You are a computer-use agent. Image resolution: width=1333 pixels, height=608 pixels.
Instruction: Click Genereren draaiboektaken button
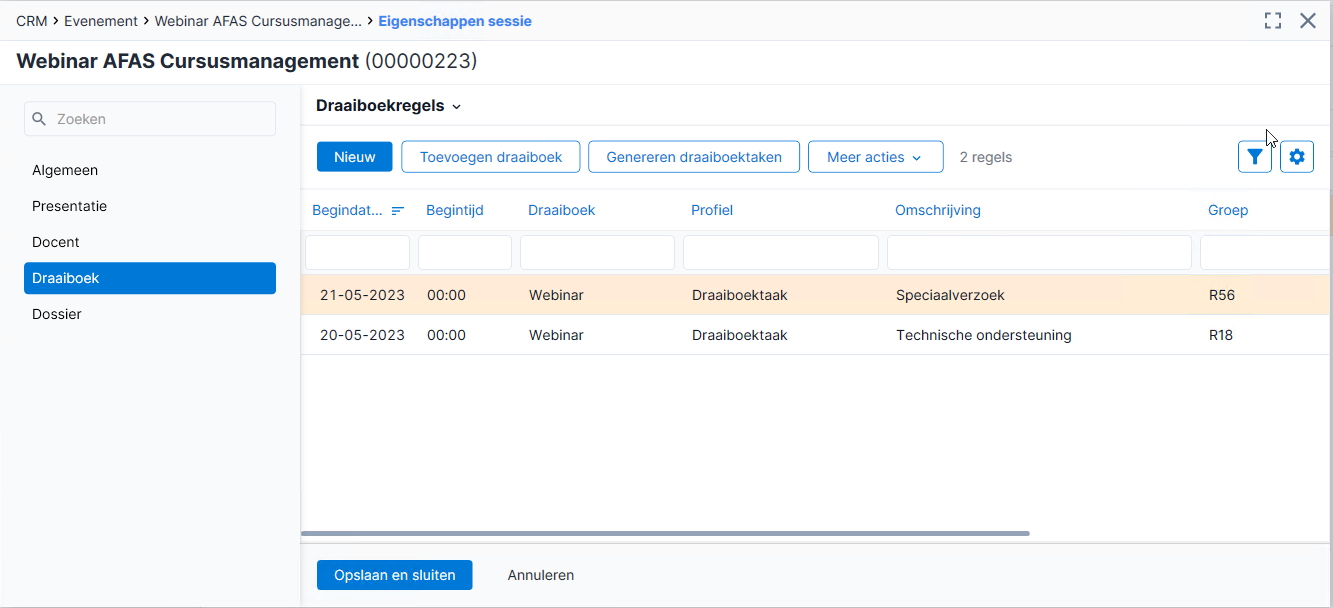point(694,157)
